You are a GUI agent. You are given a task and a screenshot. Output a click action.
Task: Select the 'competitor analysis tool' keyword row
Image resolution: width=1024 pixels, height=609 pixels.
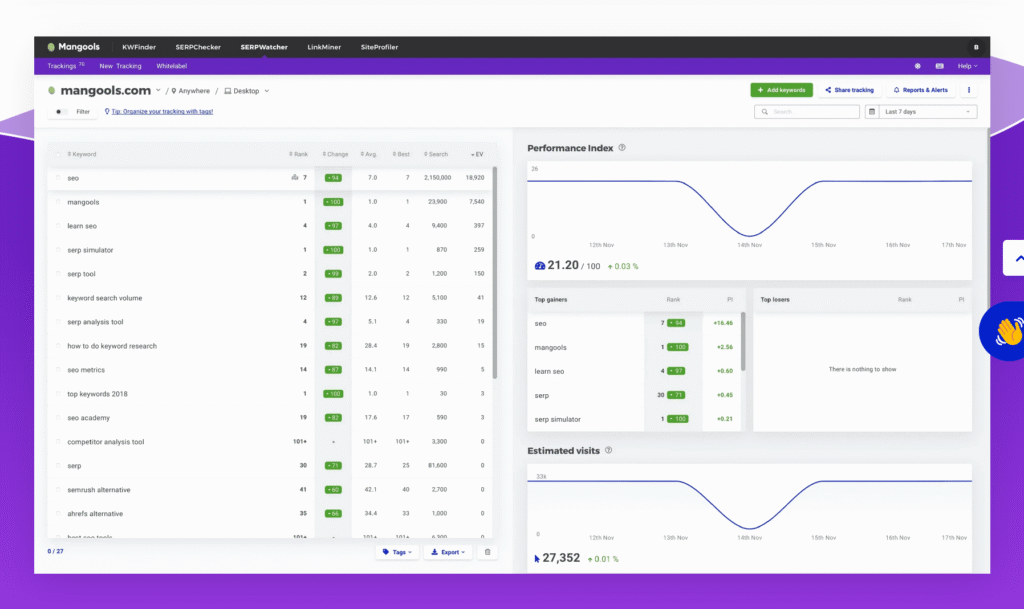coord(270,442)
